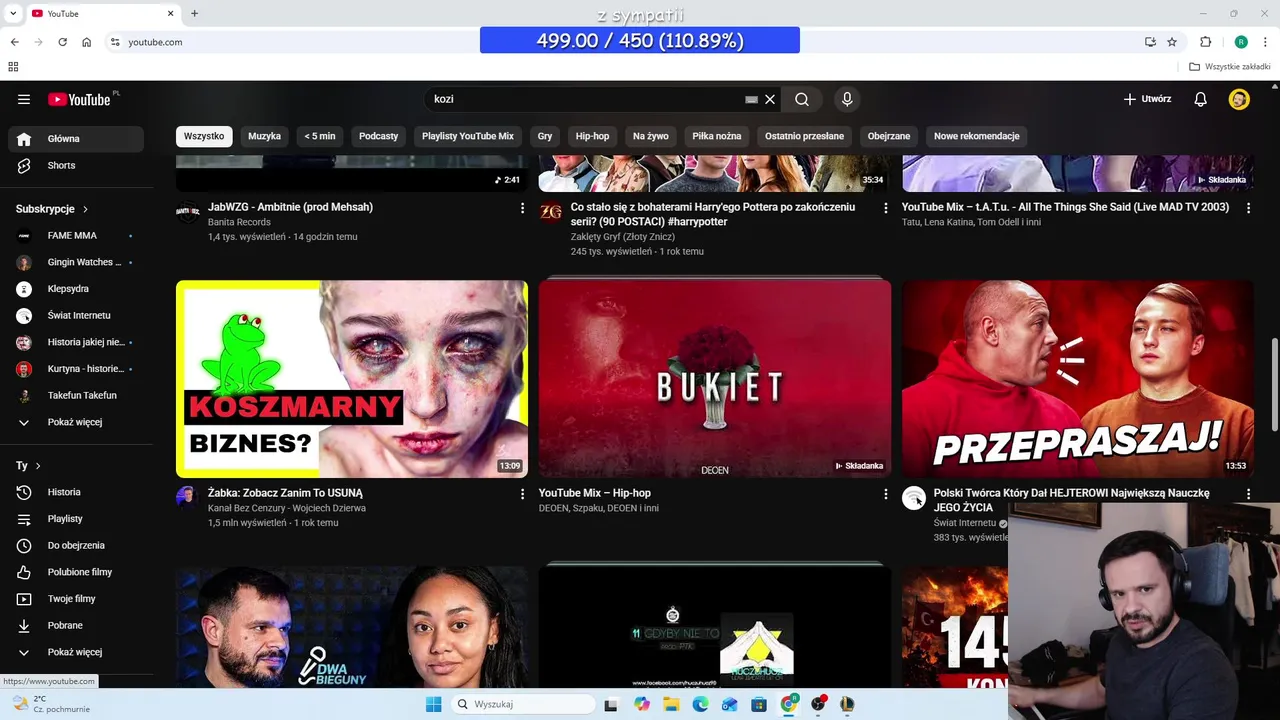Open the Chrome extensions puzzle icon

click(1205, 42)
